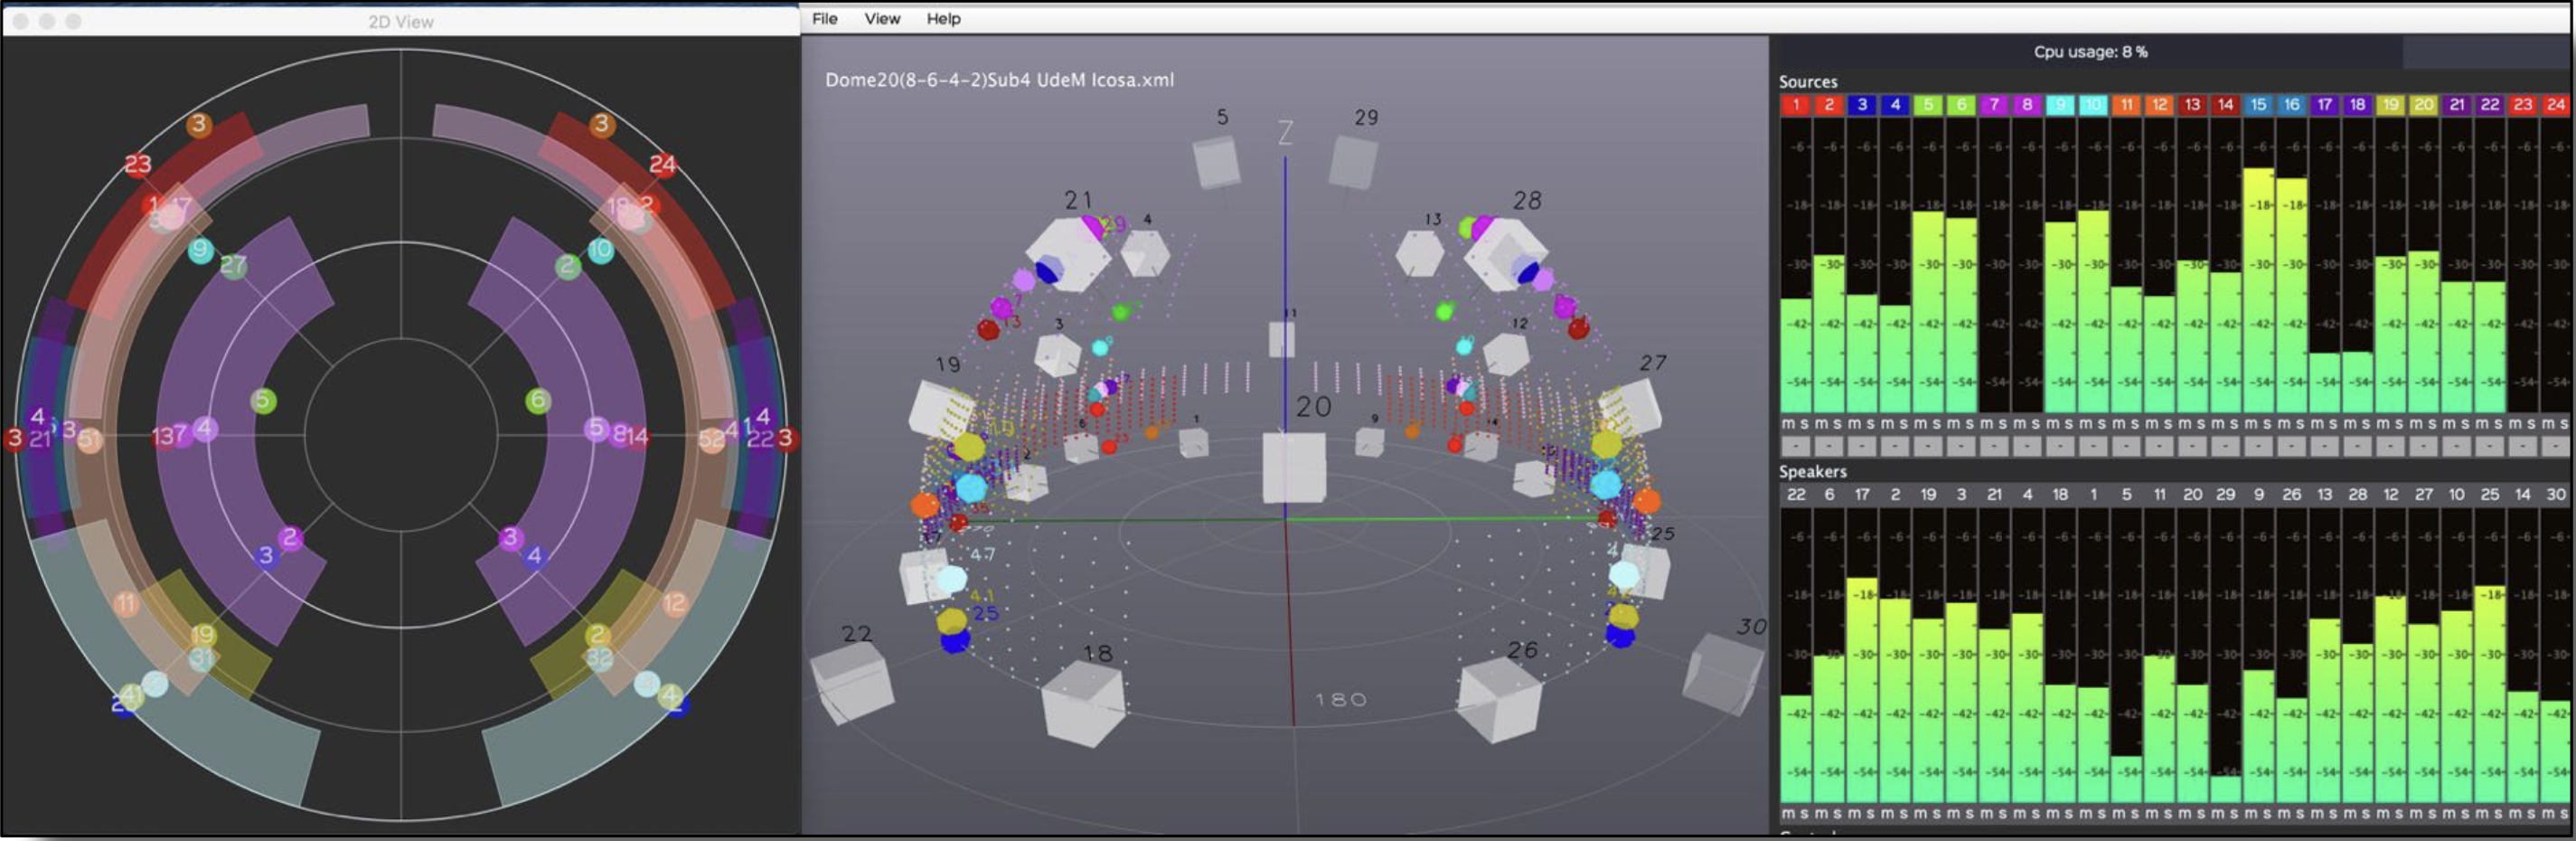Open the View menu
This screenshot has width=2576, height=841.
coord(882,18)
